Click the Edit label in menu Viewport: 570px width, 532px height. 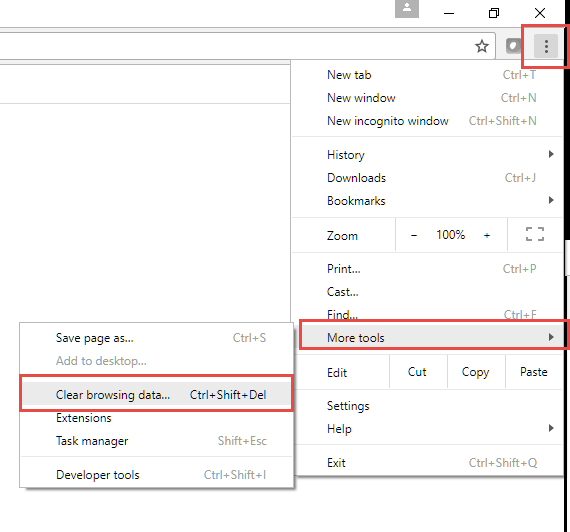click(337, 373)
